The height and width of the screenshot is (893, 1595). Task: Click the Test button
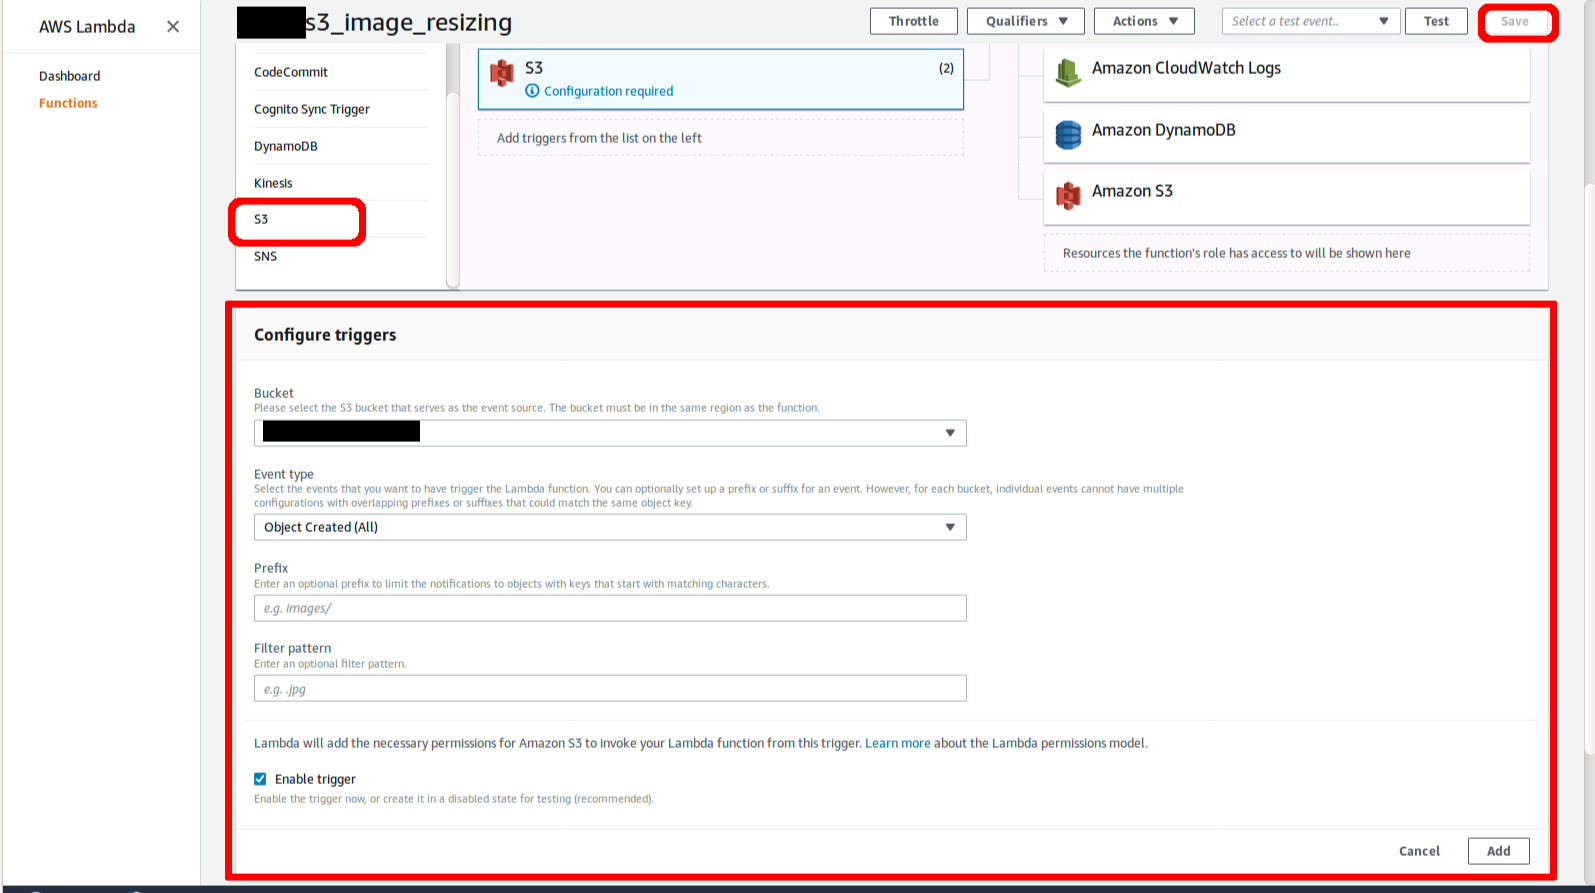point(1436,21)
